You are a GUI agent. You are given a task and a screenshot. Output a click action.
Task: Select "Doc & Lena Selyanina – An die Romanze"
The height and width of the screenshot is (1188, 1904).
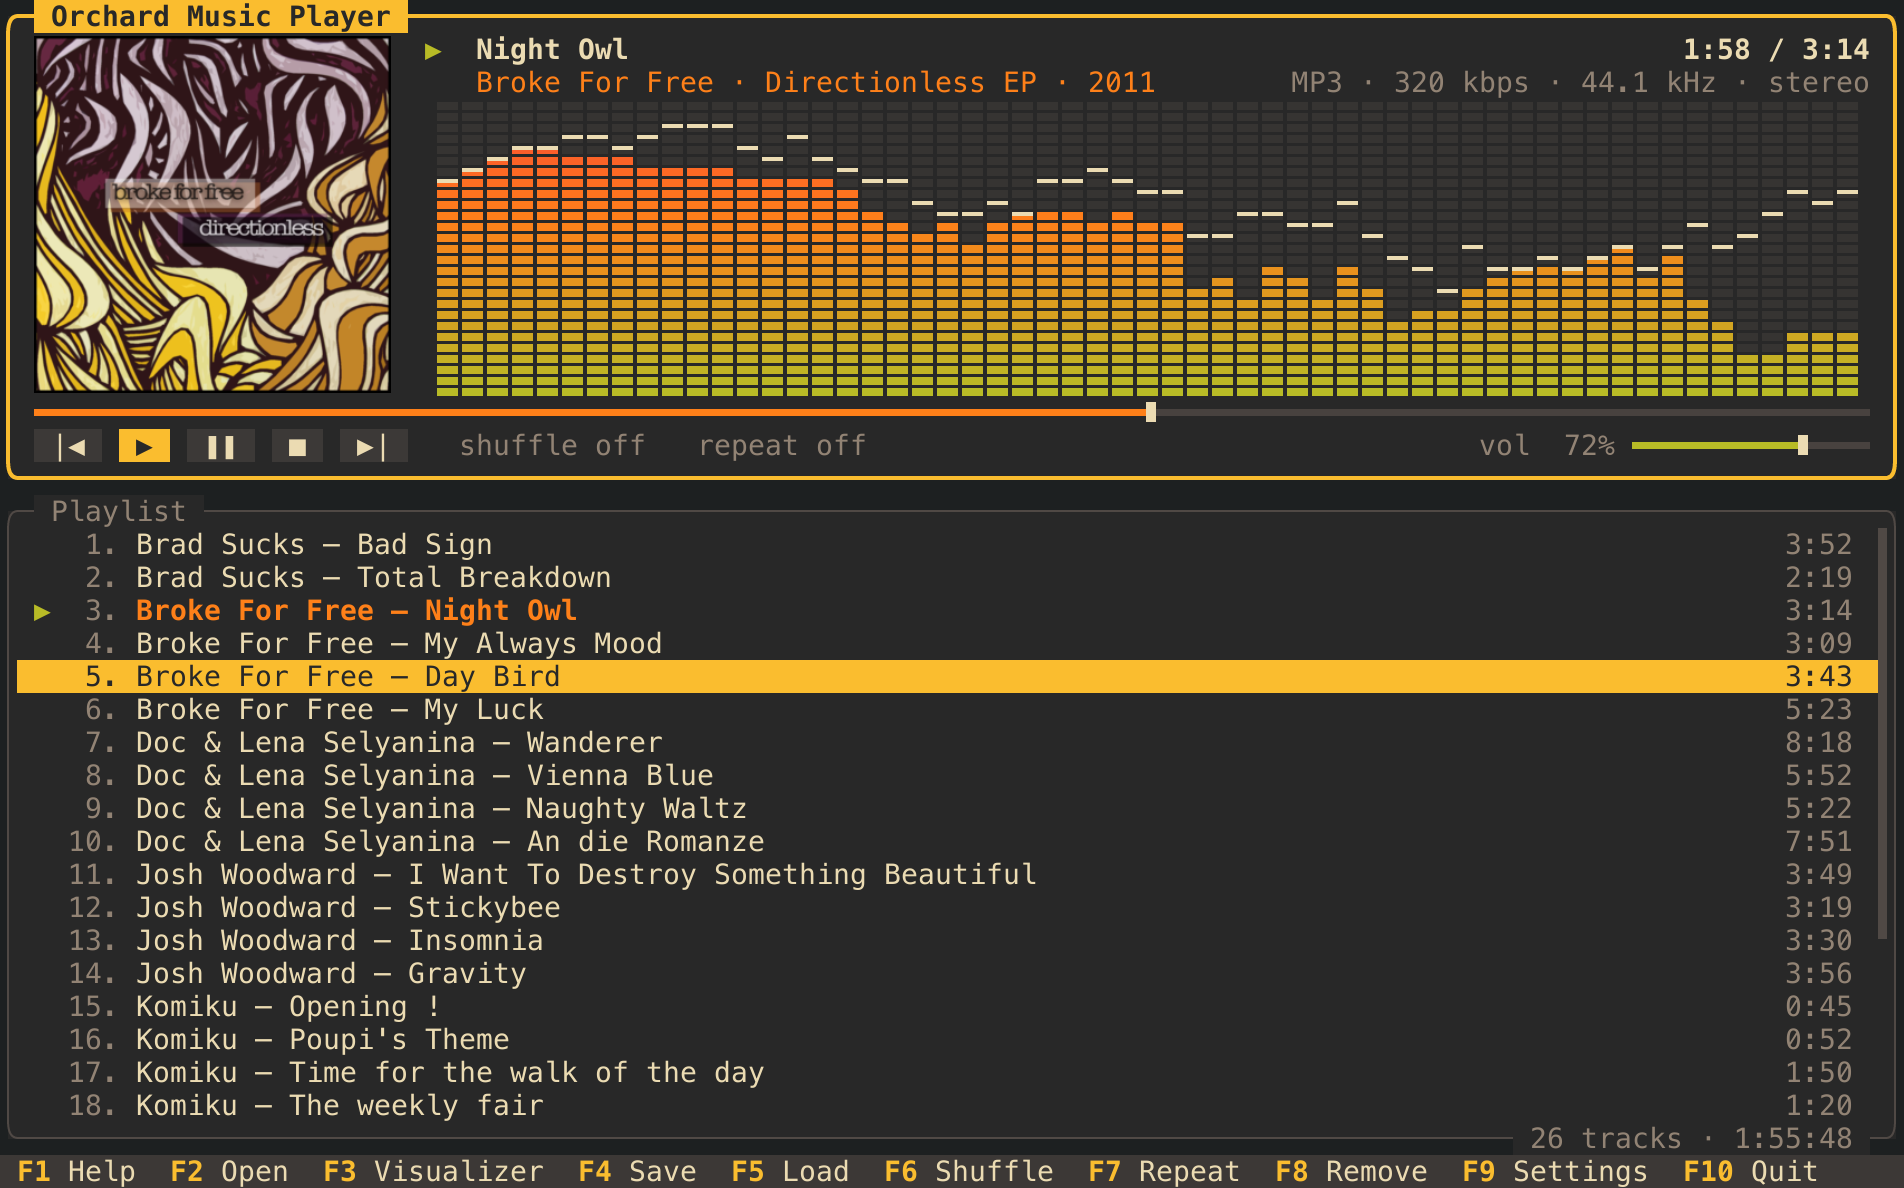coord(947,842)
